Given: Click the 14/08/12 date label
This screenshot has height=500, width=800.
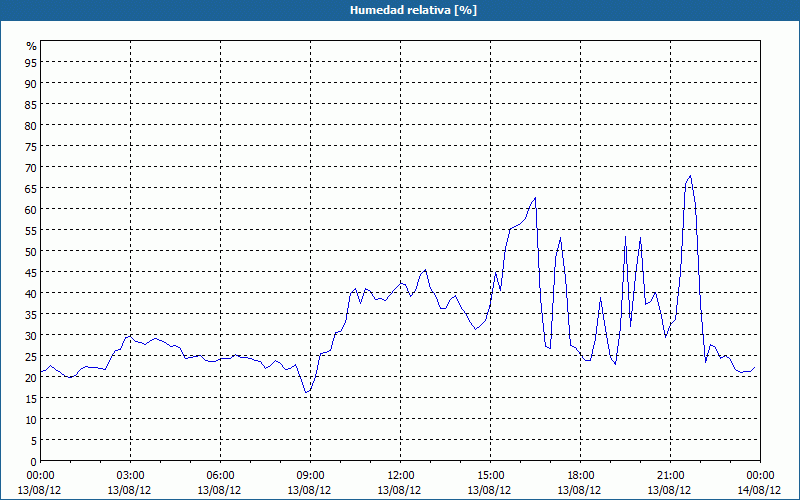Looking at the screenshot, I should pyautogui.click(x=759, y=490).
